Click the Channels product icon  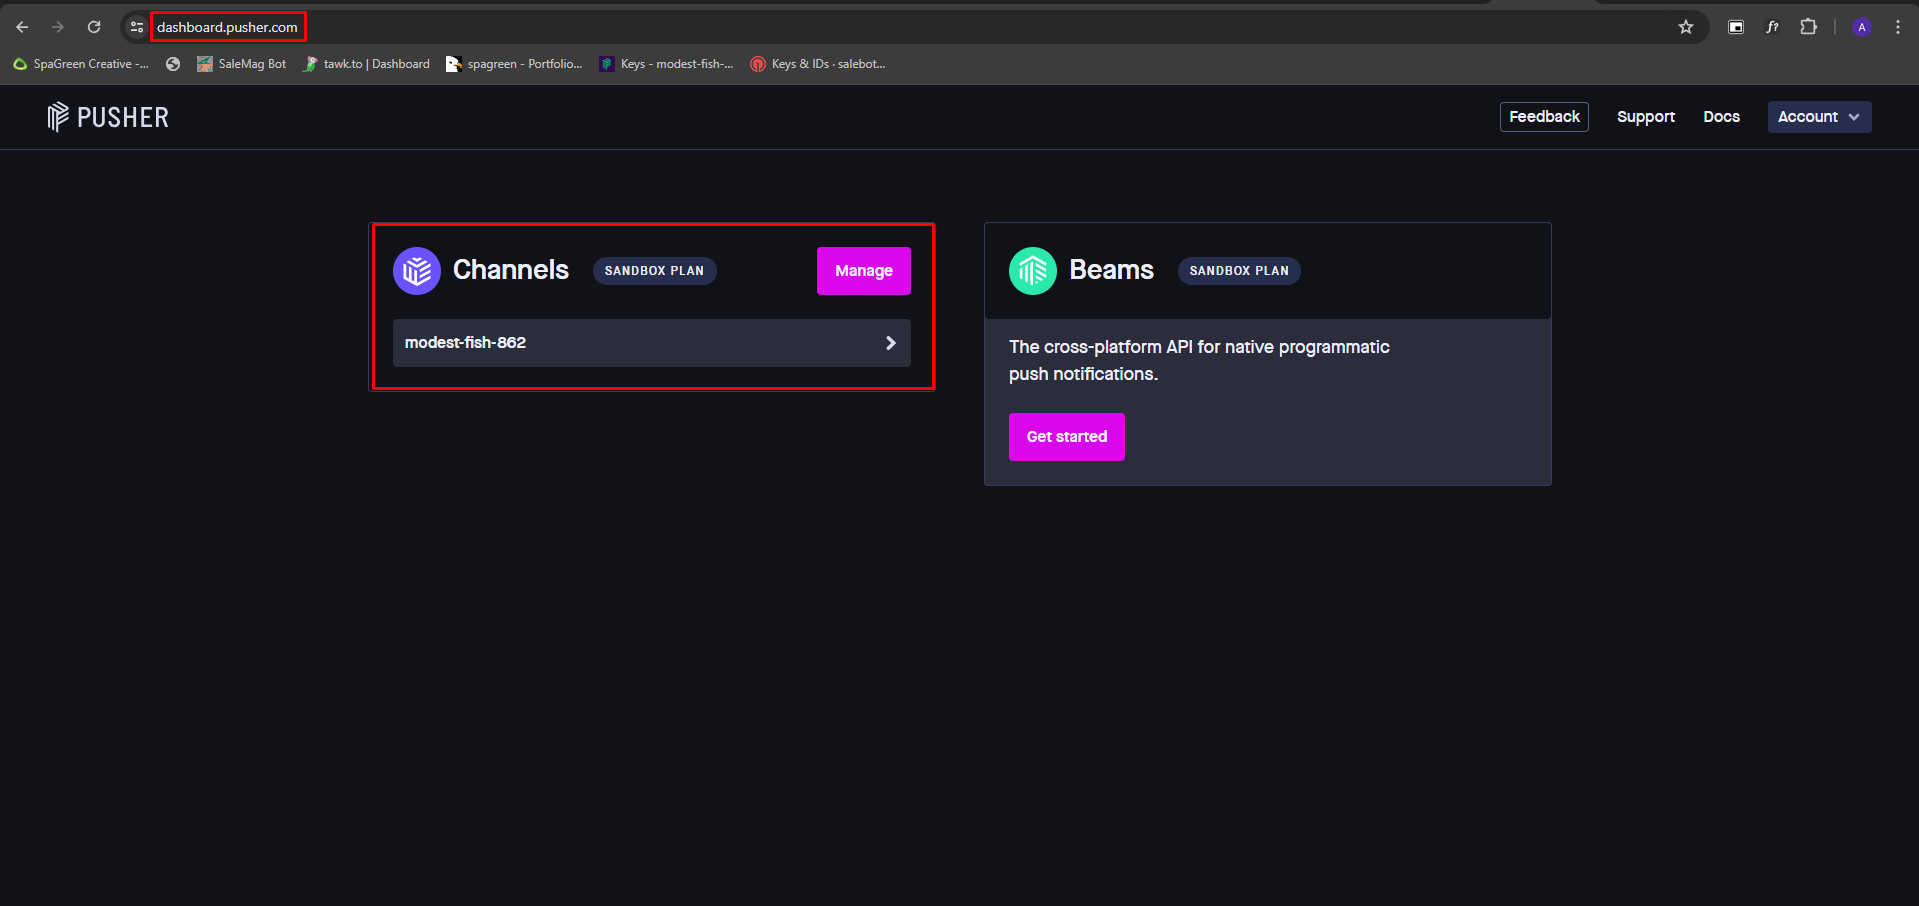pyautogui.click(x=417, y=271)
